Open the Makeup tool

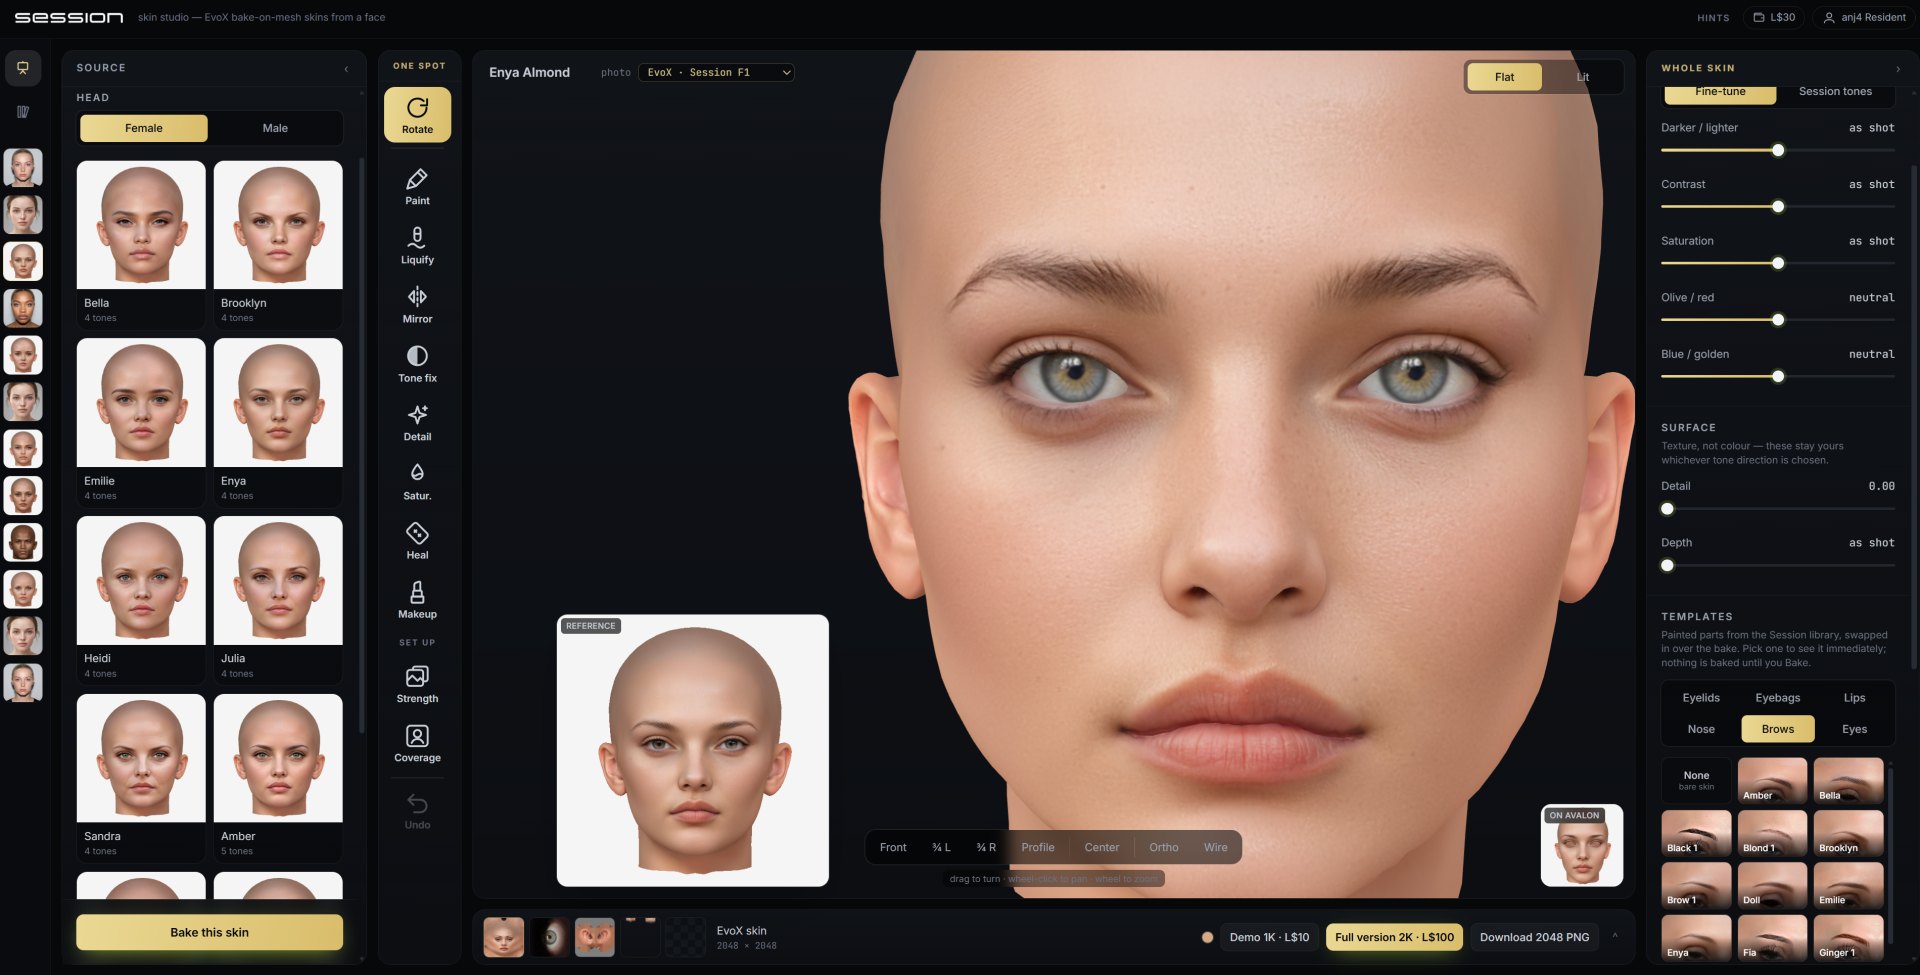pyautogui.click(x=417, y=600)
